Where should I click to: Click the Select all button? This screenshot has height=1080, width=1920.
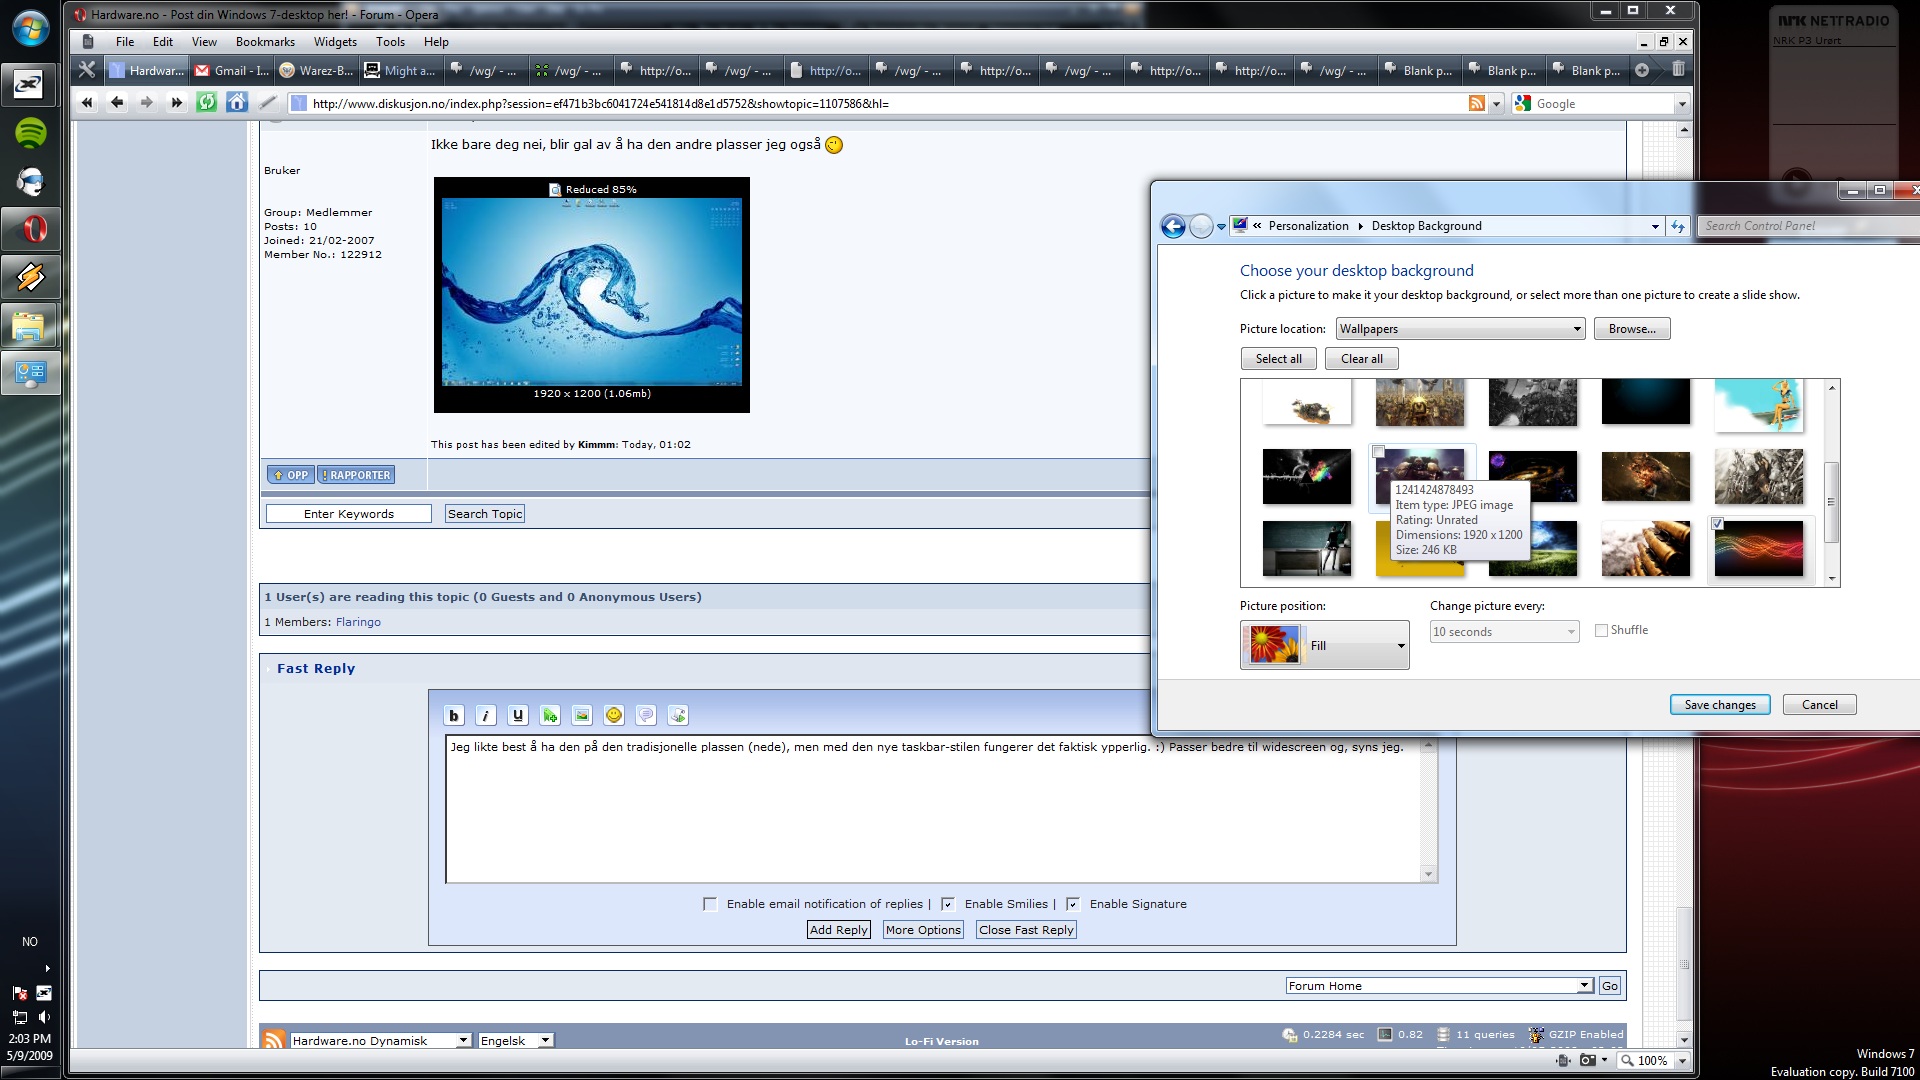point(1278,359)
